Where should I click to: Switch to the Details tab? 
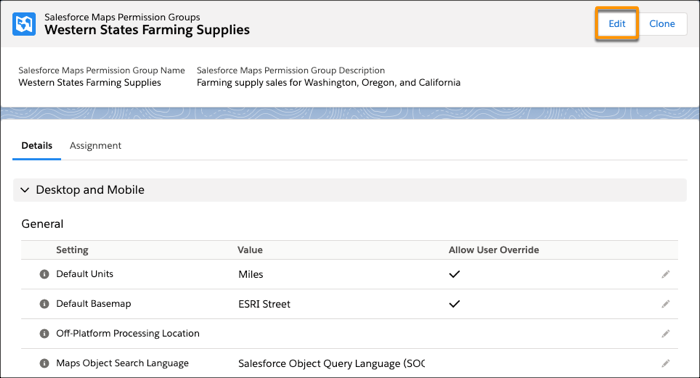(37, 145)
